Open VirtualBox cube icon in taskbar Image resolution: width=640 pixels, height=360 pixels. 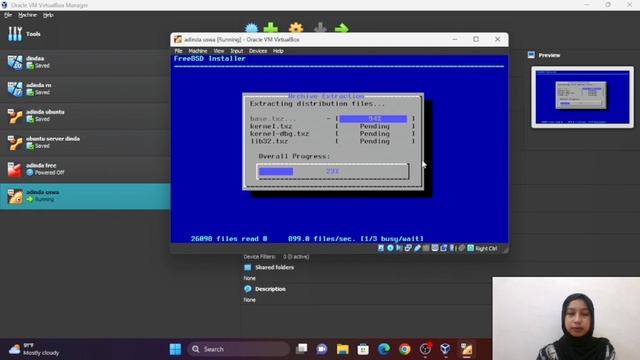(445, 349)
